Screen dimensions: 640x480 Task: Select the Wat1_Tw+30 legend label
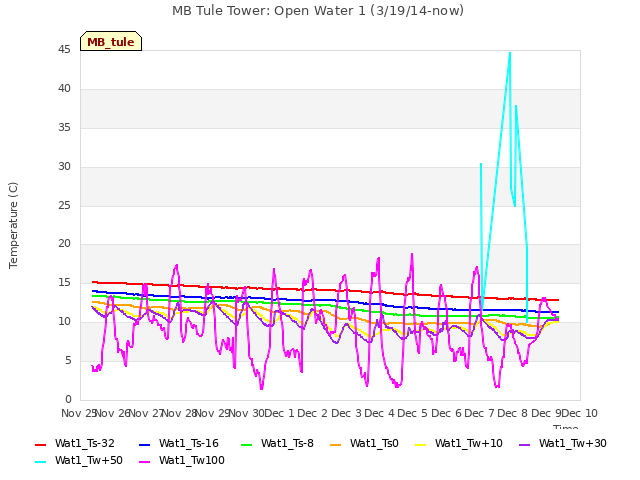(x=573, y=443)
